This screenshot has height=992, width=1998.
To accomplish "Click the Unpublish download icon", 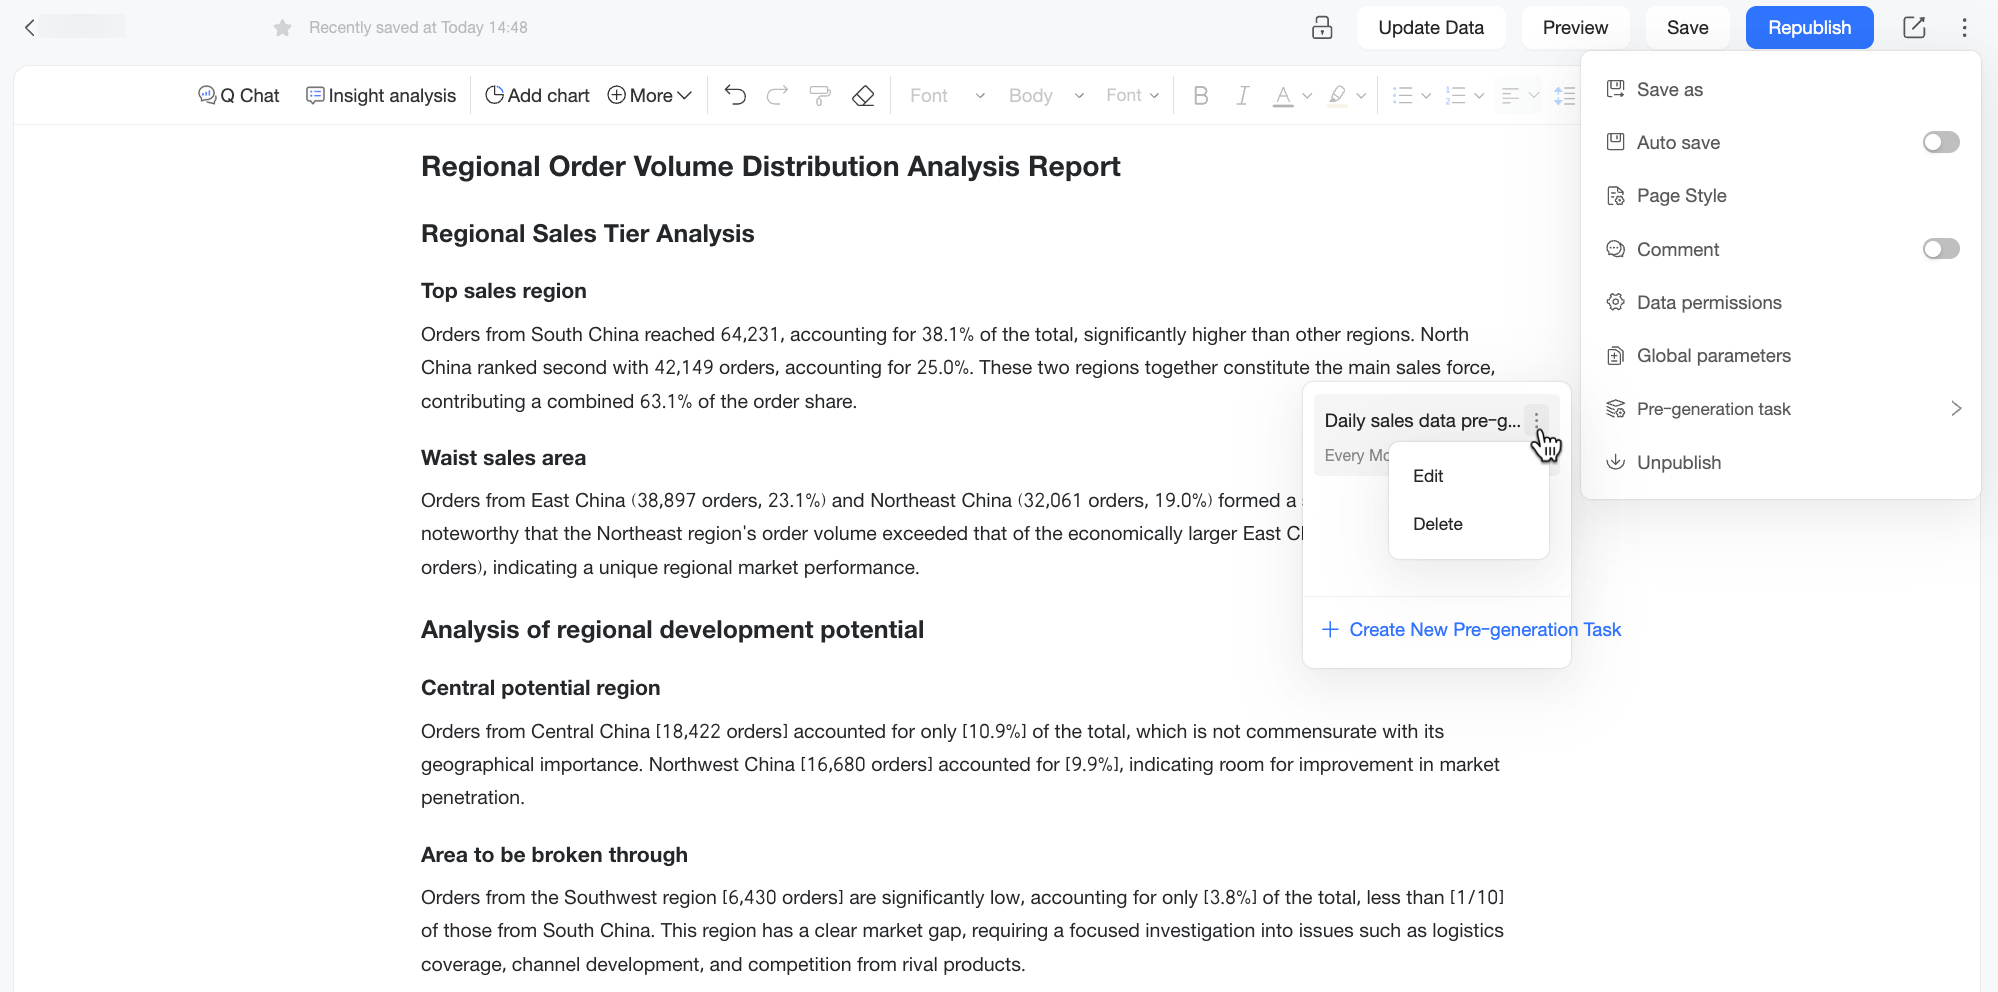I will click(x=1615, y=462).
